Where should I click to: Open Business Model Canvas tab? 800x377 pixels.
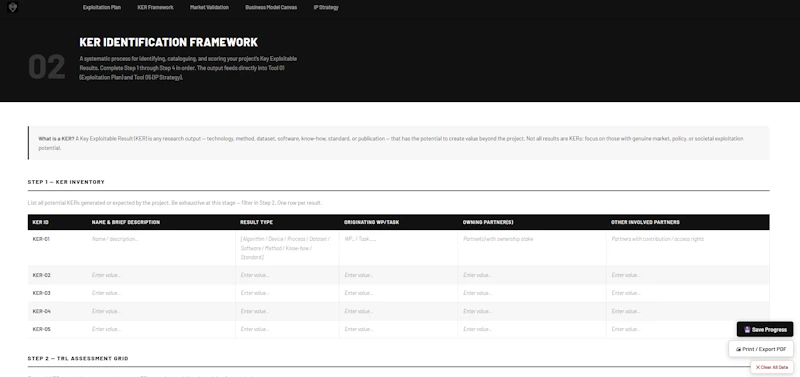point(271,7)
